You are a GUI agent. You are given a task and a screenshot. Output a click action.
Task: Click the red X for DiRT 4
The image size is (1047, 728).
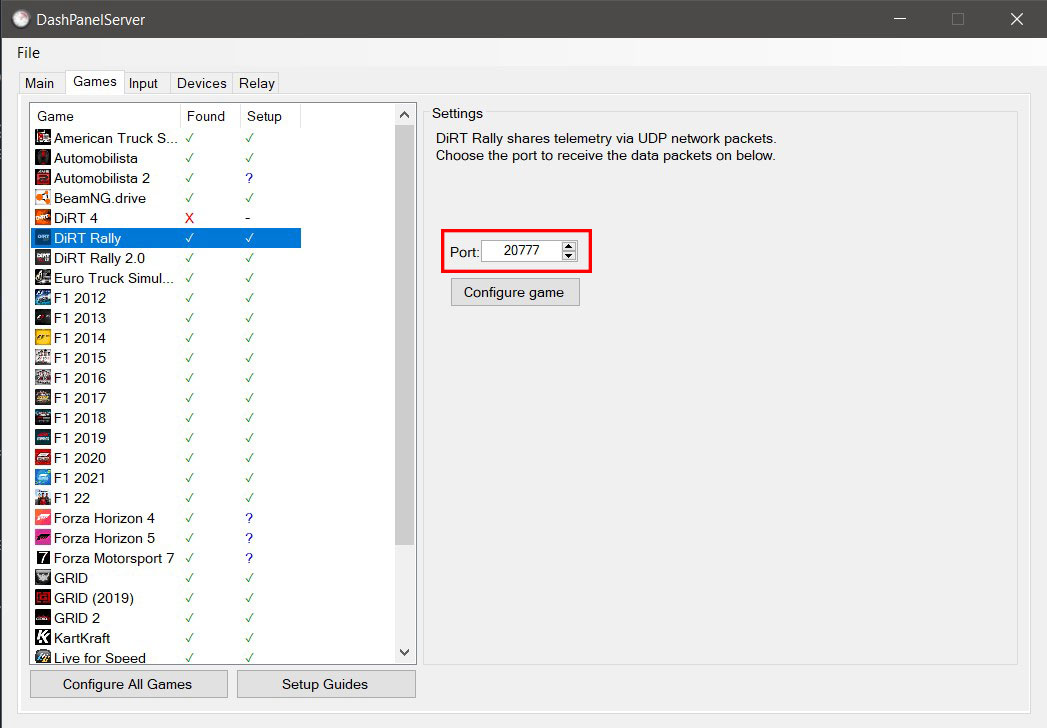pyautogui.click(x=190, y=218)
